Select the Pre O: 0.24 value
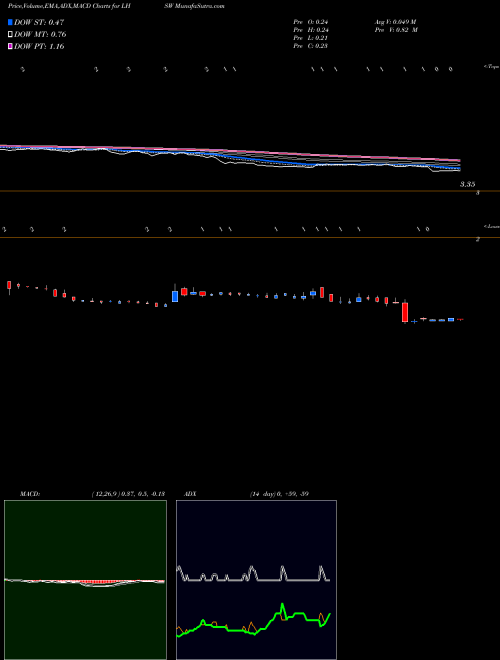The height and width of the screenshot is (660, 500). pyautogui.click(x=311, y=22)
